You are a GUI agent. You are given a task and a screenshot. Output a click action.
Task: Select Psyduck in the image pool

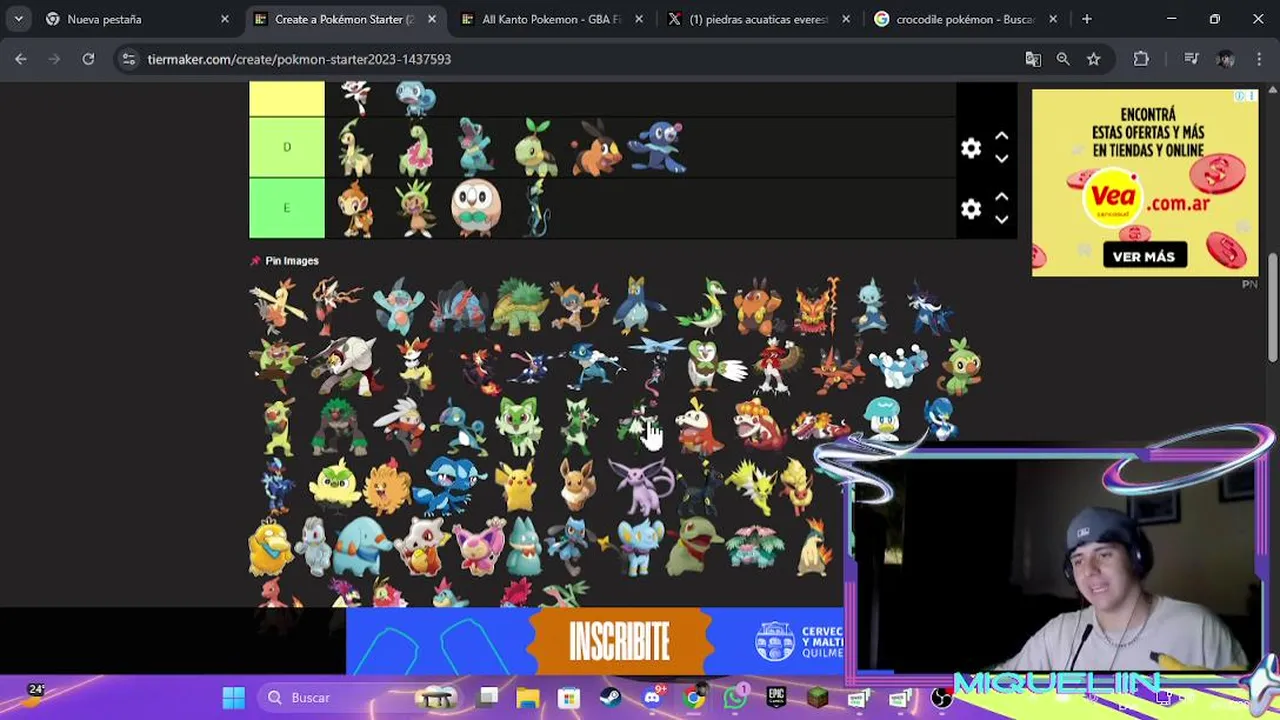[x=271, y=548]
